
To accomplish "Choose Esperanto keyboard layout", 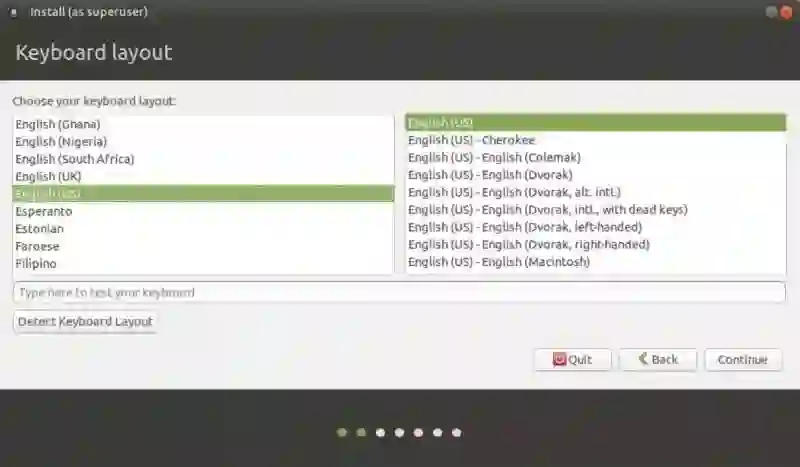I will [x=203, y=211].
